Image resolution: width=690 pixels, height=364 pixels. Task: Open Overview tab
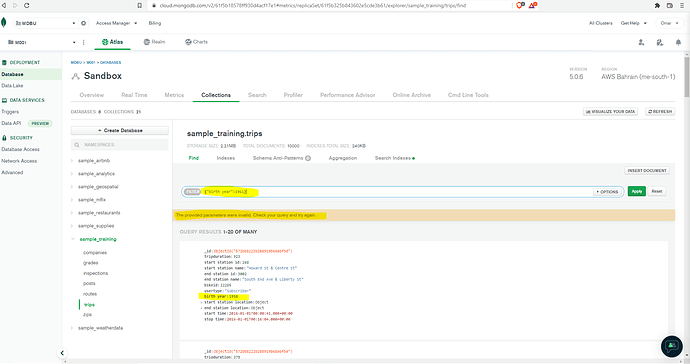92,95
